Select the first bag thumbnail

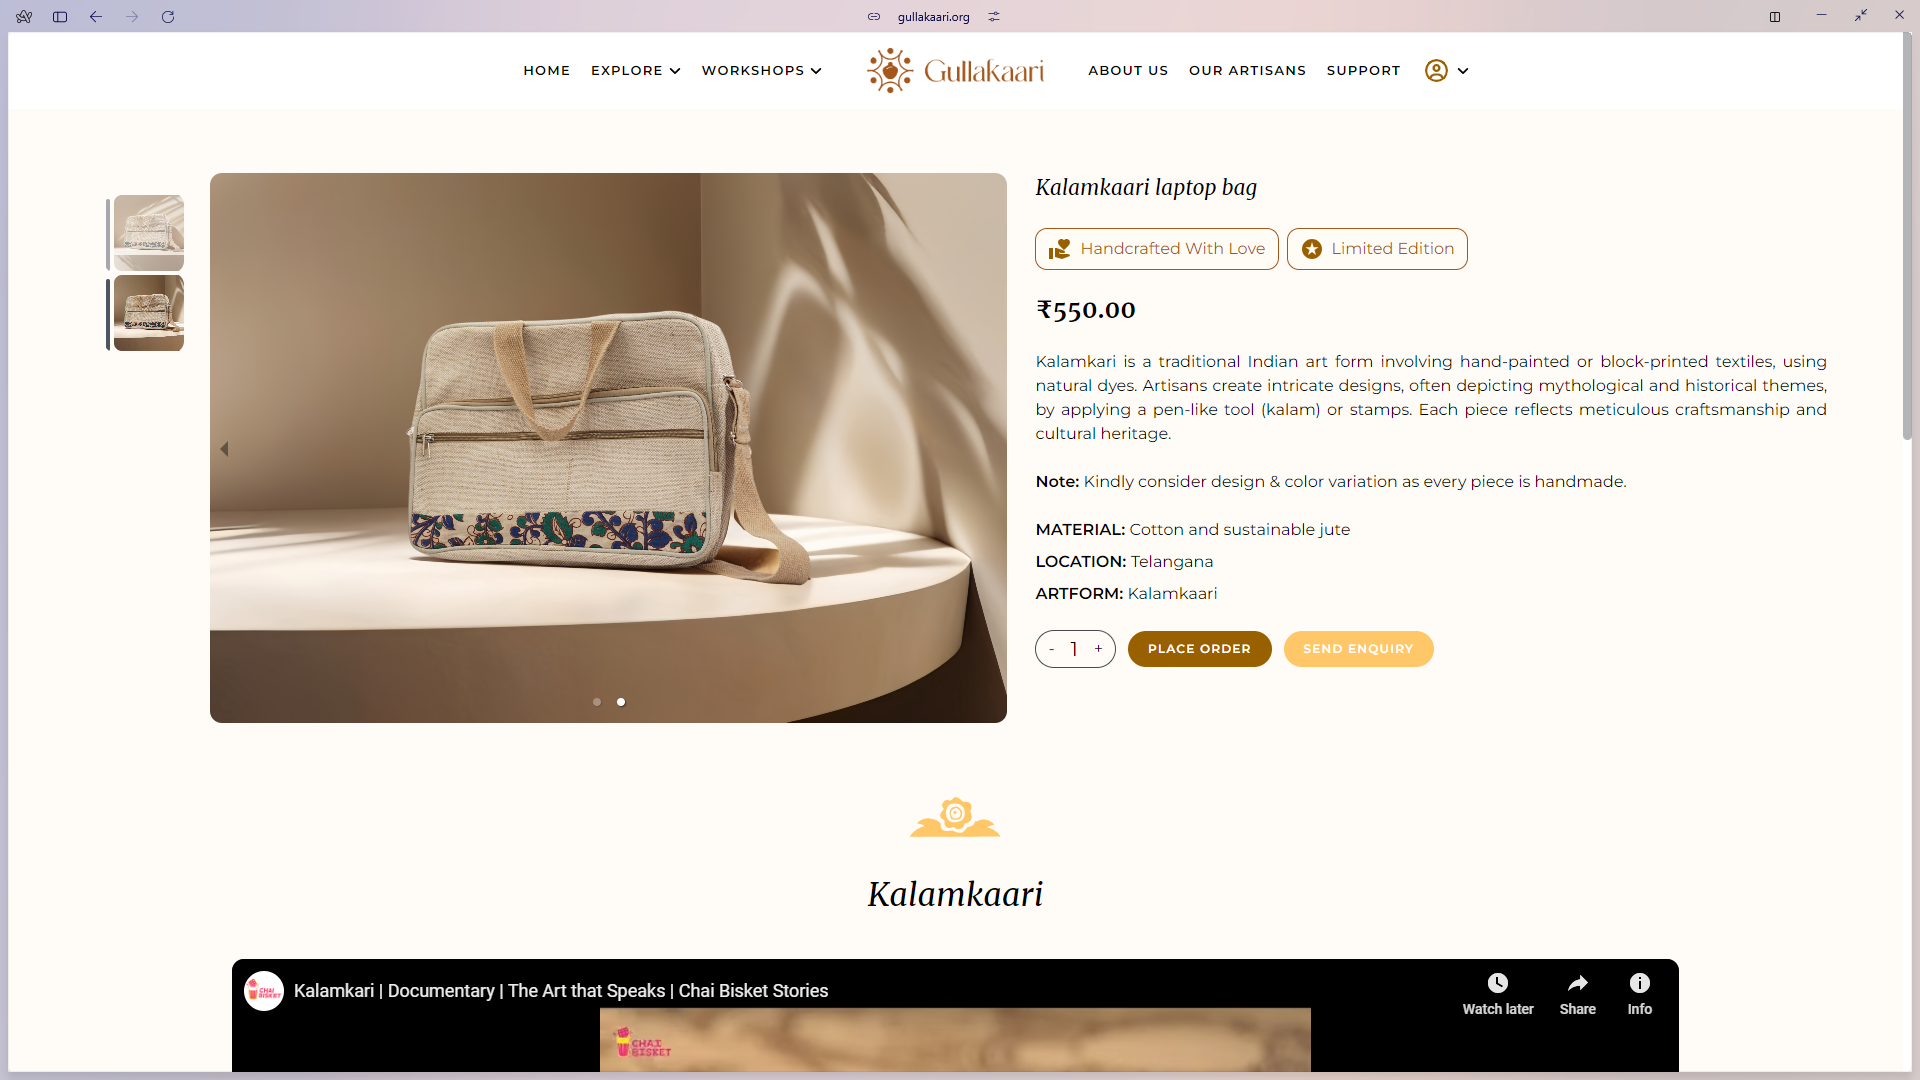(149, 233)
